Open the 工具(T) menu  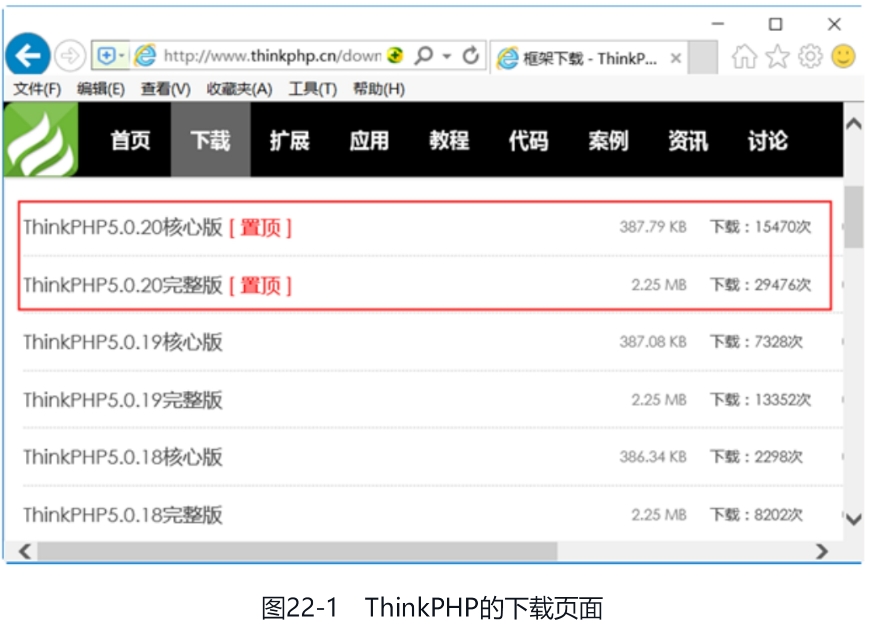point(313,89)
